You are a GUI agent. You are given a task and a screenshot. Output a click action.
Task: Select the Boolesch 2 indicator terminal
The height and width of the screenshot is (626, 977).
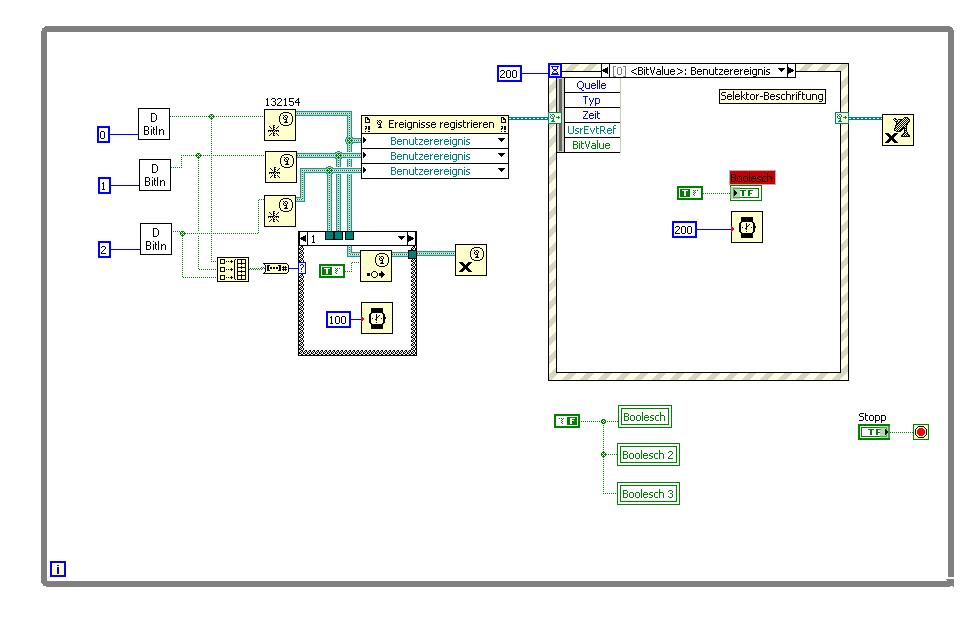pyautogui.click(x=648, y=455)
